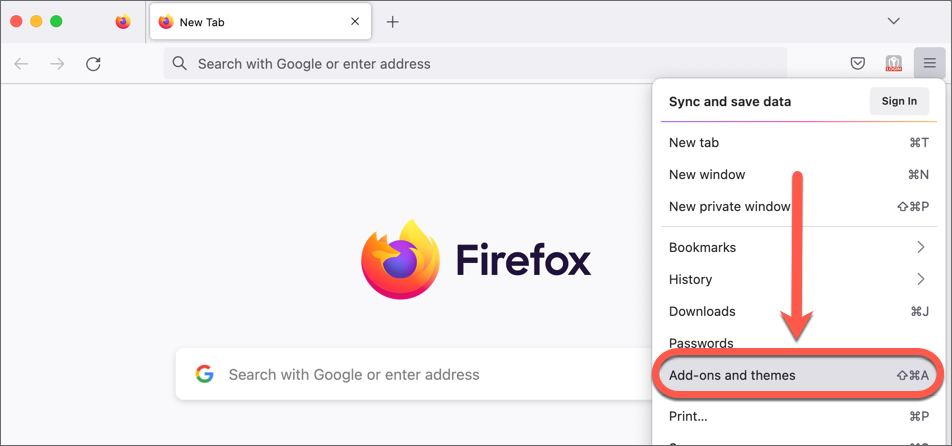The width and height of the screenshot is (952, 446).
Task: Select the New Tab tab
Action: click(x=260, y=22)
